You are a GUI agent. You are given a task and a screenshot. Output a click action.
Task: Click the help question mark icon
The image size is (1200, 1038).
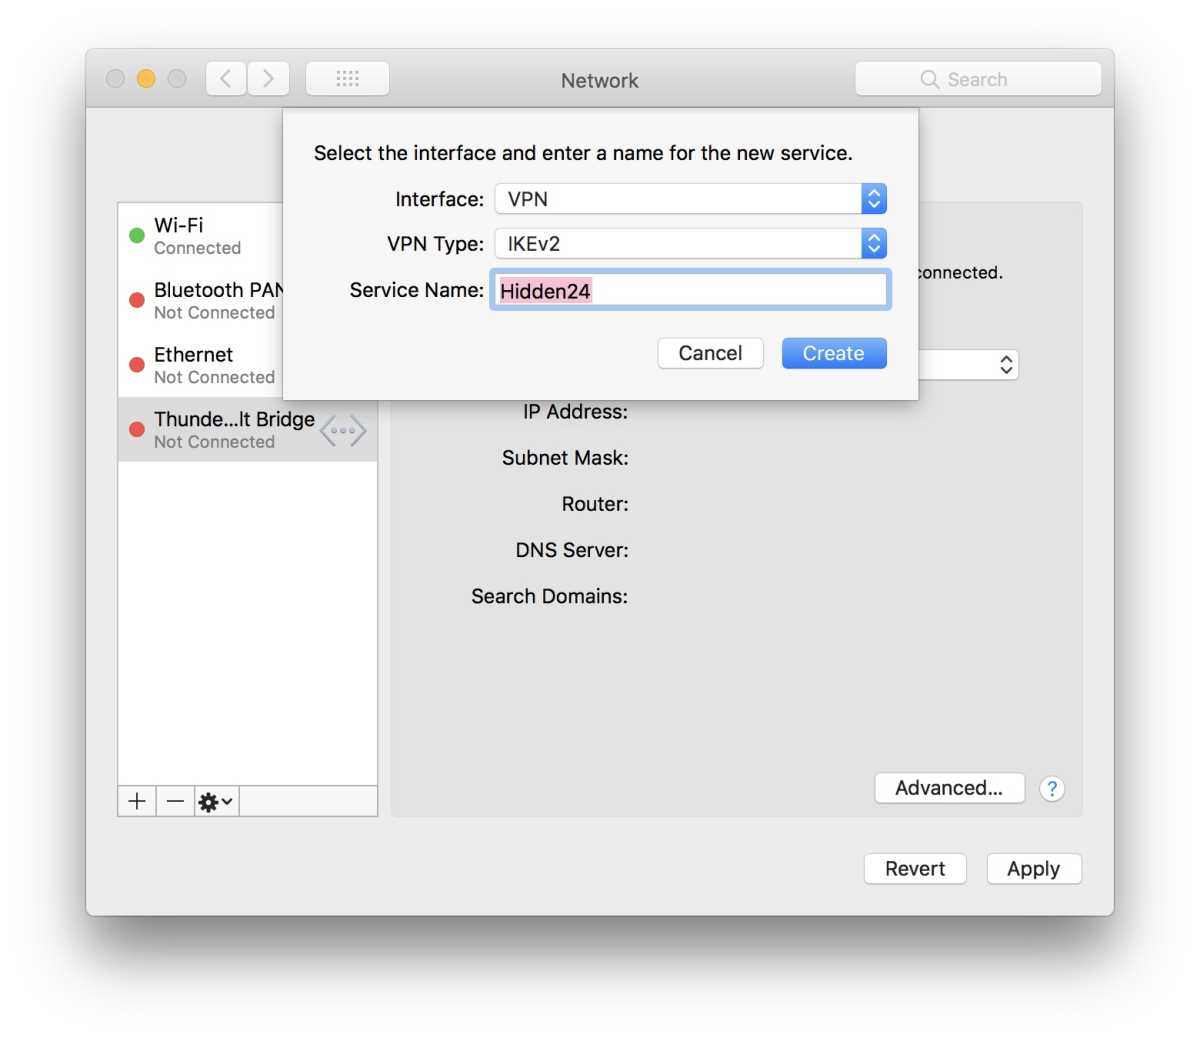click(x=1051, y=788)
